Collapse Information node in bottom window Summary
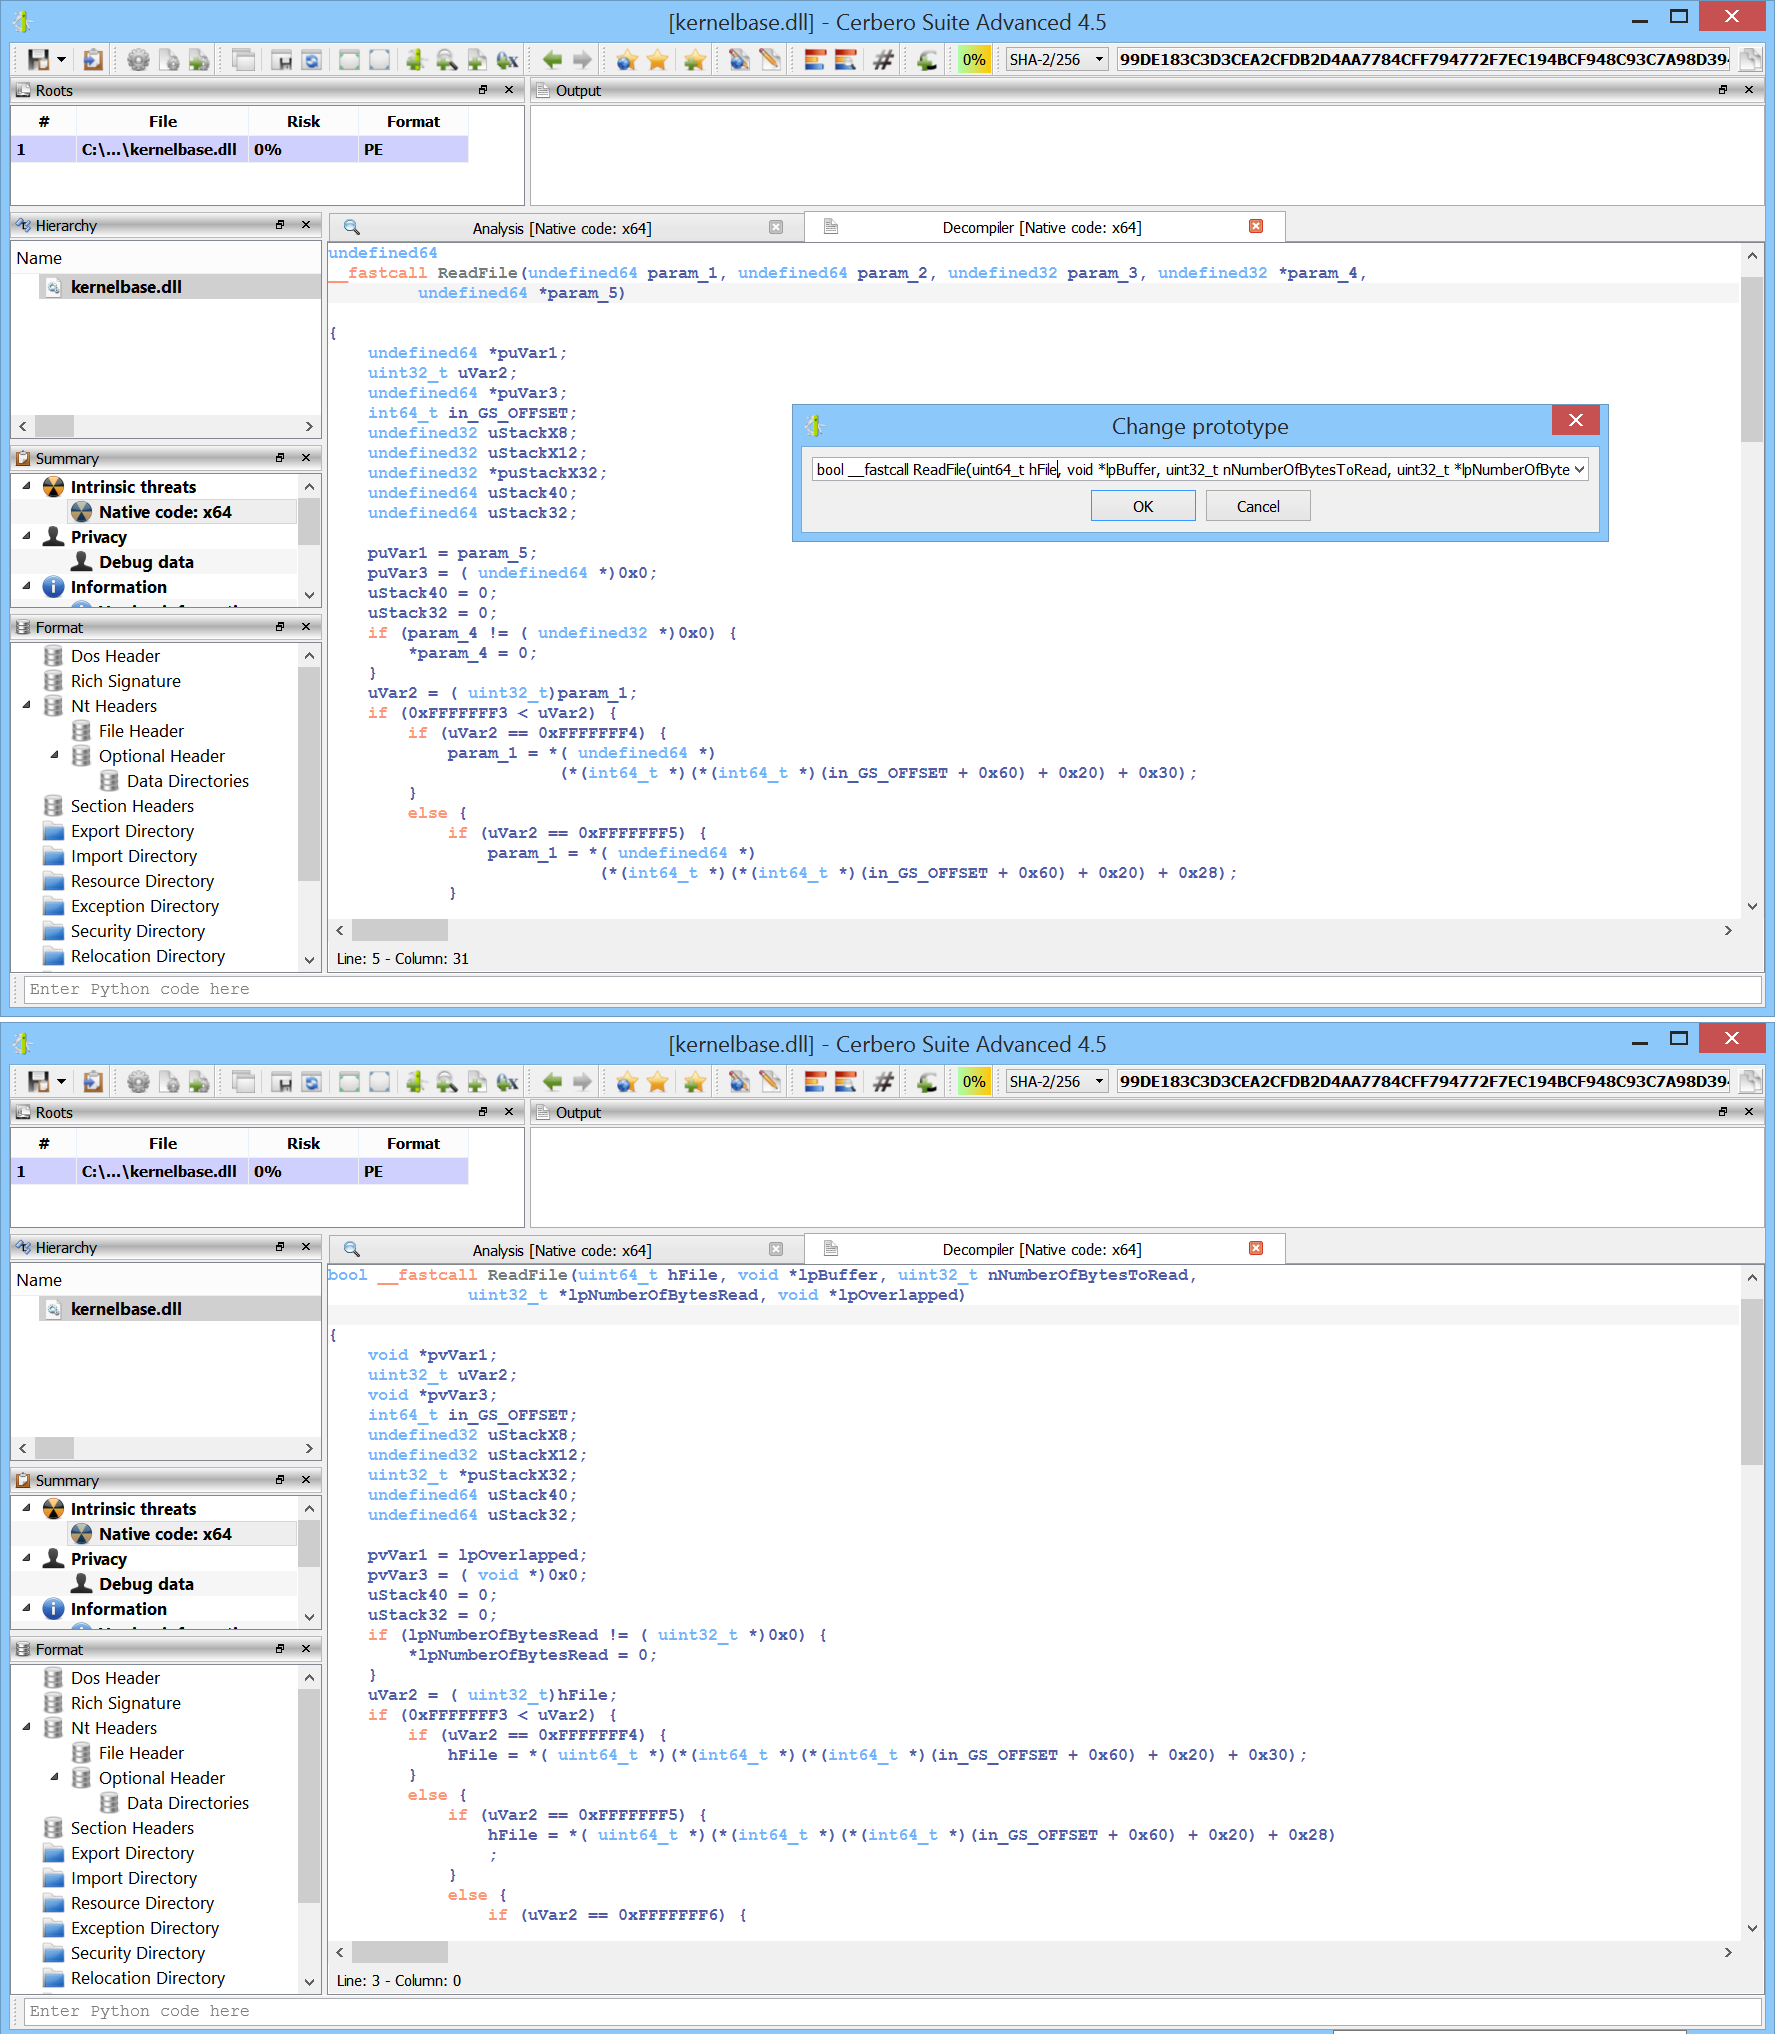The height and width of the screenshot is (2034, 1775). click(x=27, y=1608)
